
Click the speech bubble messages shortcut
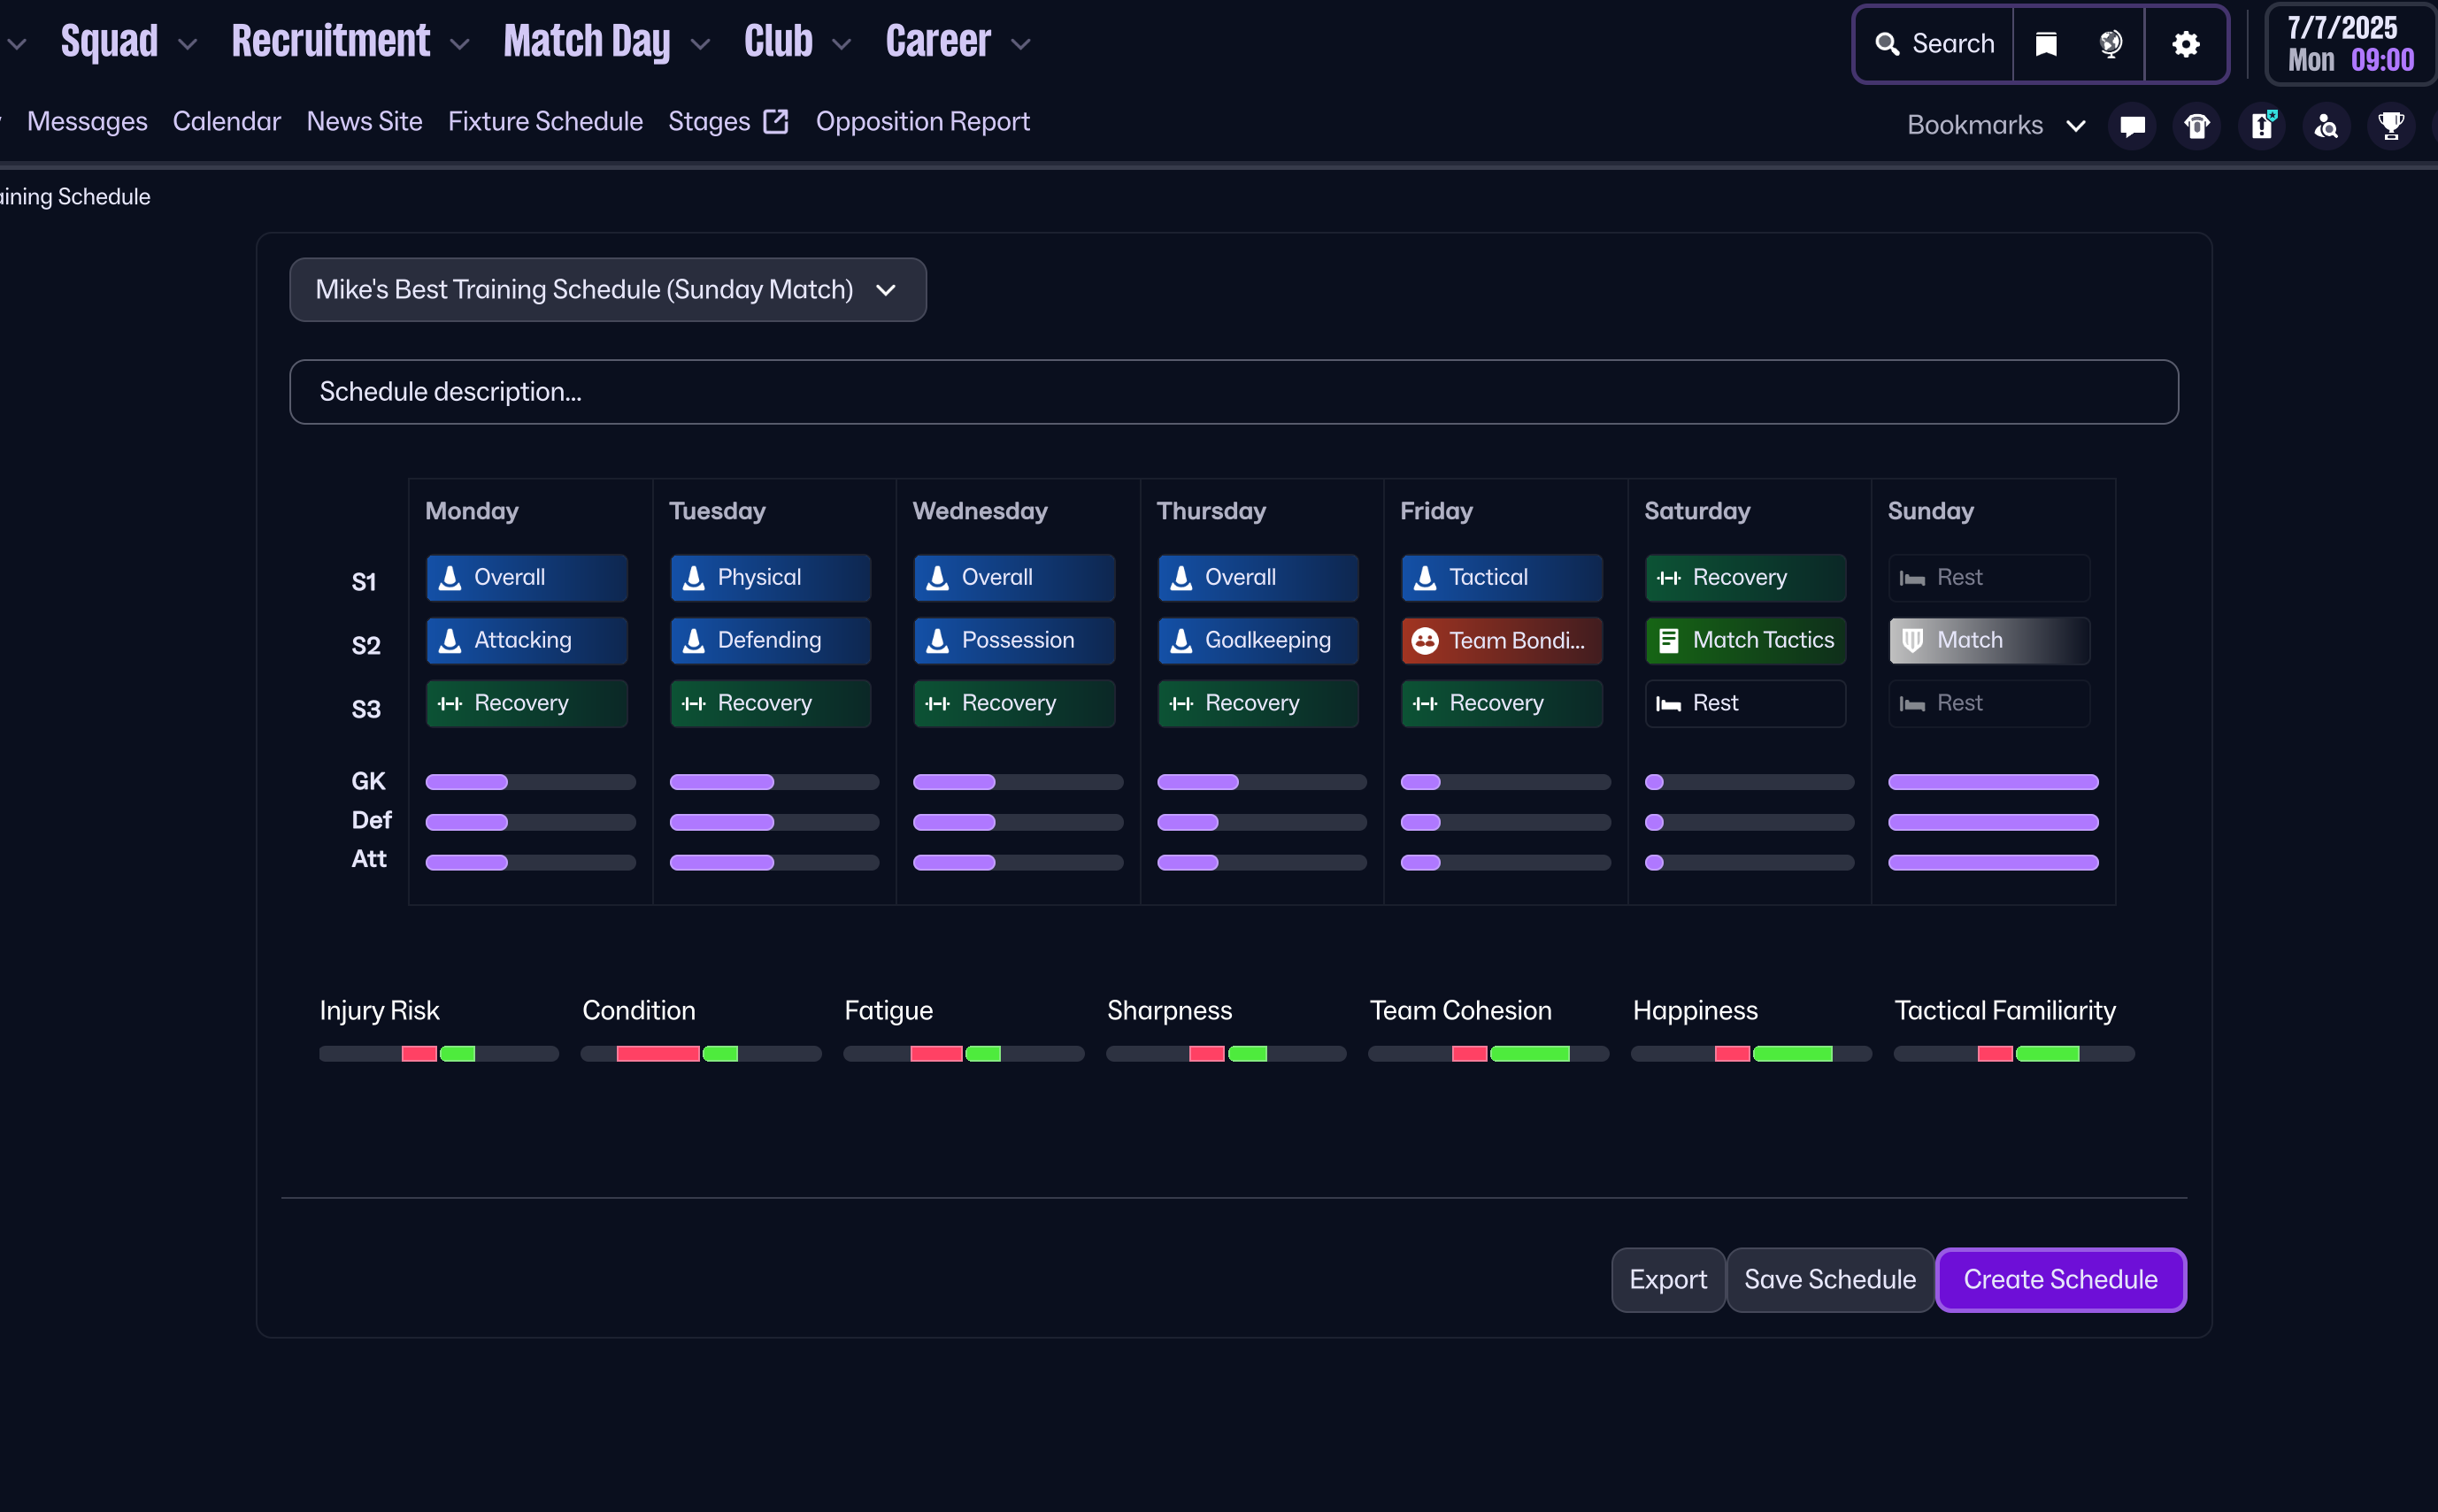pyautogui.click(x=2132, y=126)
